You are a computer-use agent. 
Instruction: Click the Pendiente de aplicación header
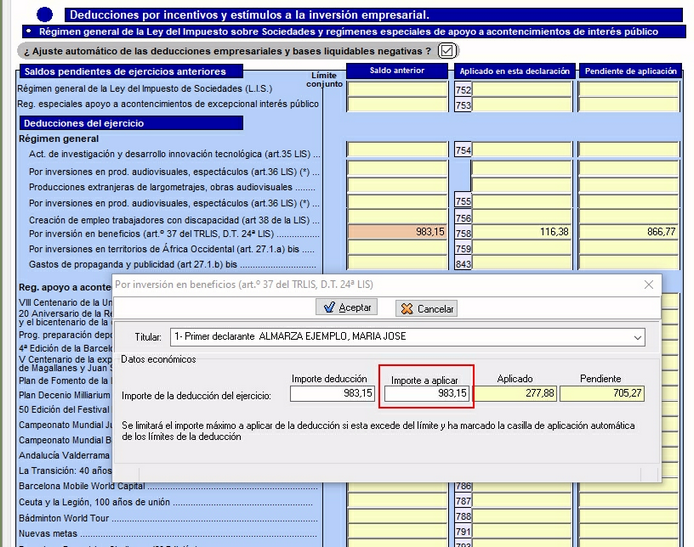pyautogui.click(x=631, y=71)
